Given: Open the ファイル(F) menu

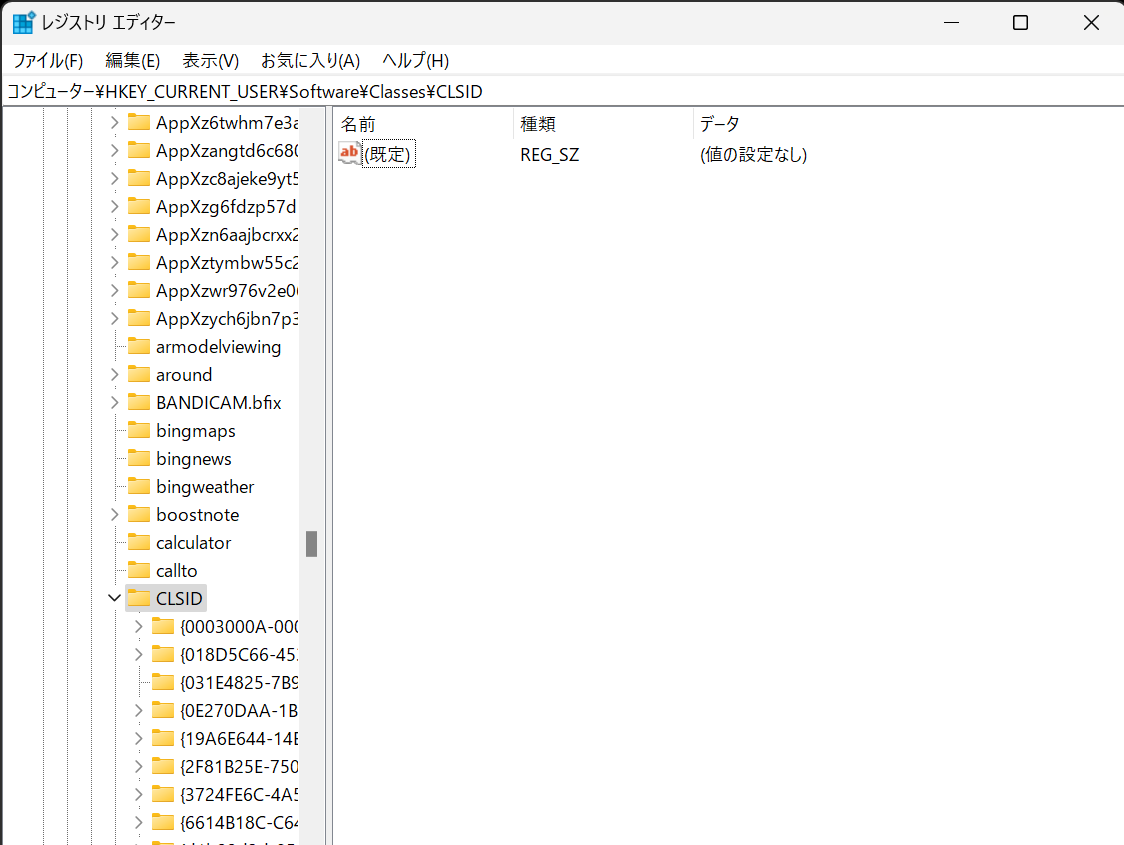Looking at the screenshot, I should click(48, 61).
